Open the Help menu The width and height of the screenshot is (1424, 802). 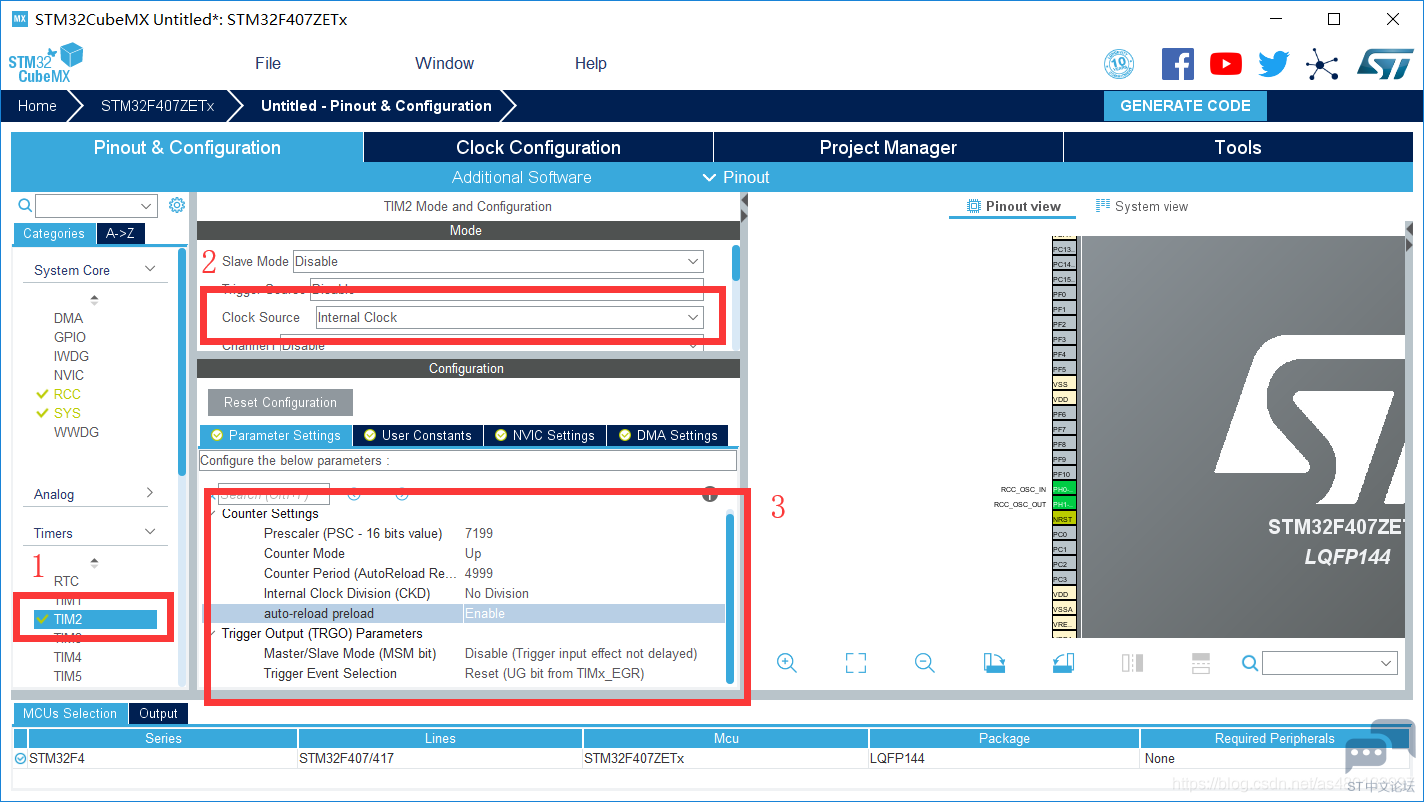tap(590, 63)
